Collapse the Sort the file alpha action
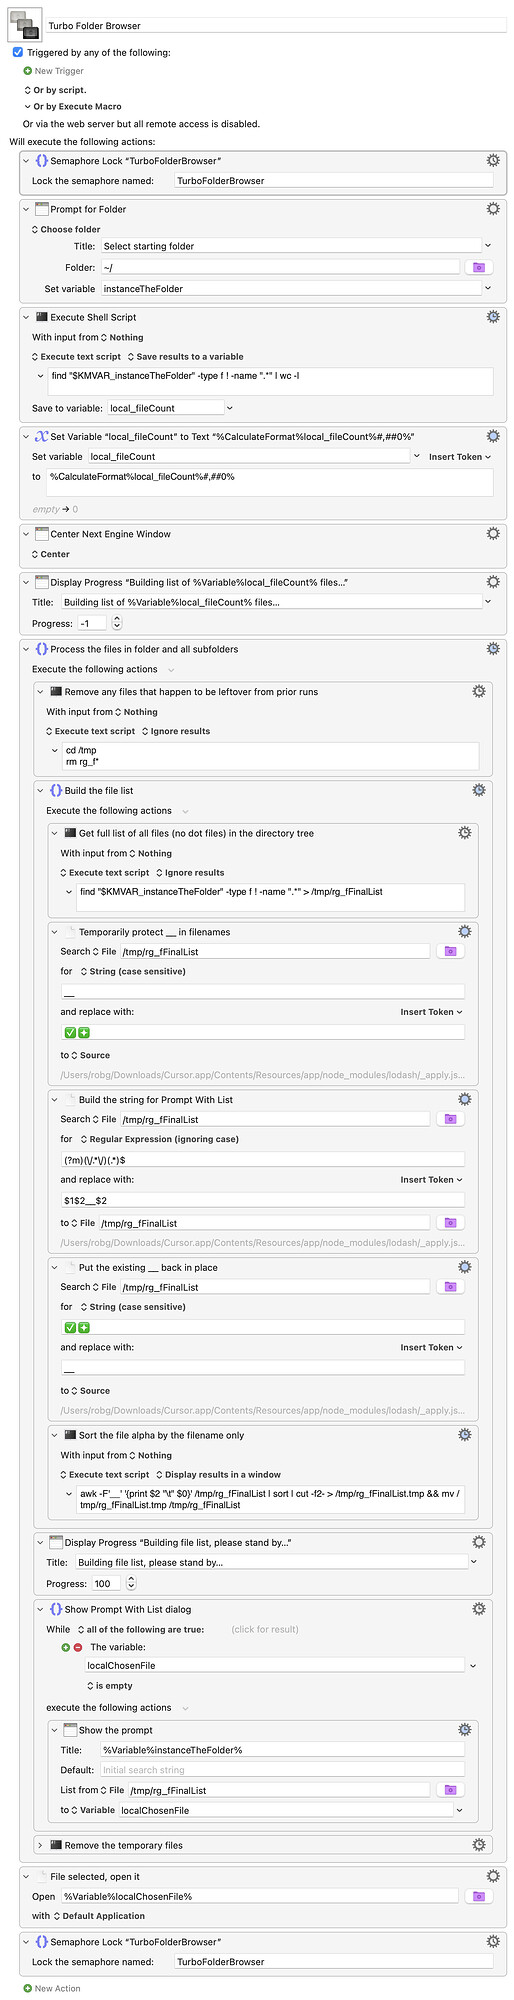514x2000 pixels. (x=55, y=1435)
